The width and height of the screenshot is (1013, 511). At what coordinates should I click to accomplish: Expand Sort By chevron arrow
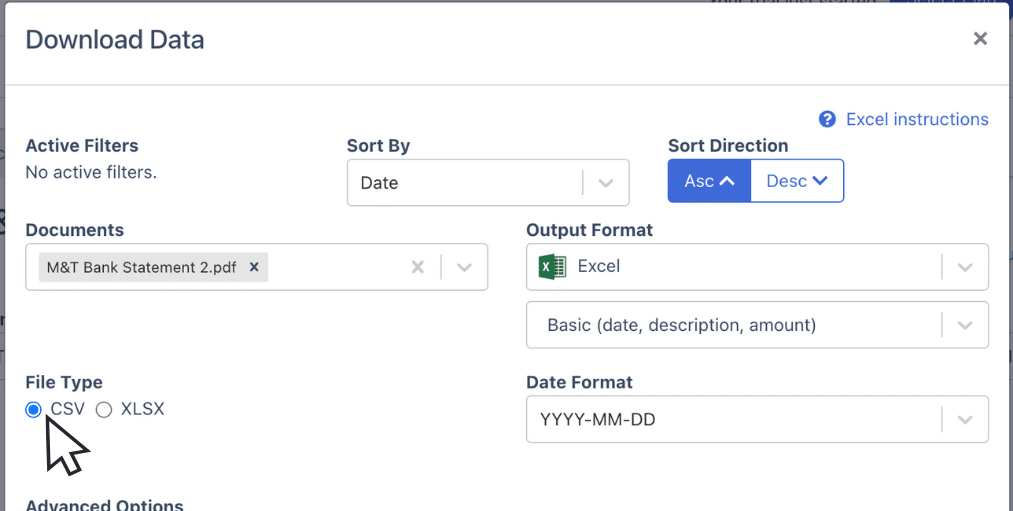605,183
